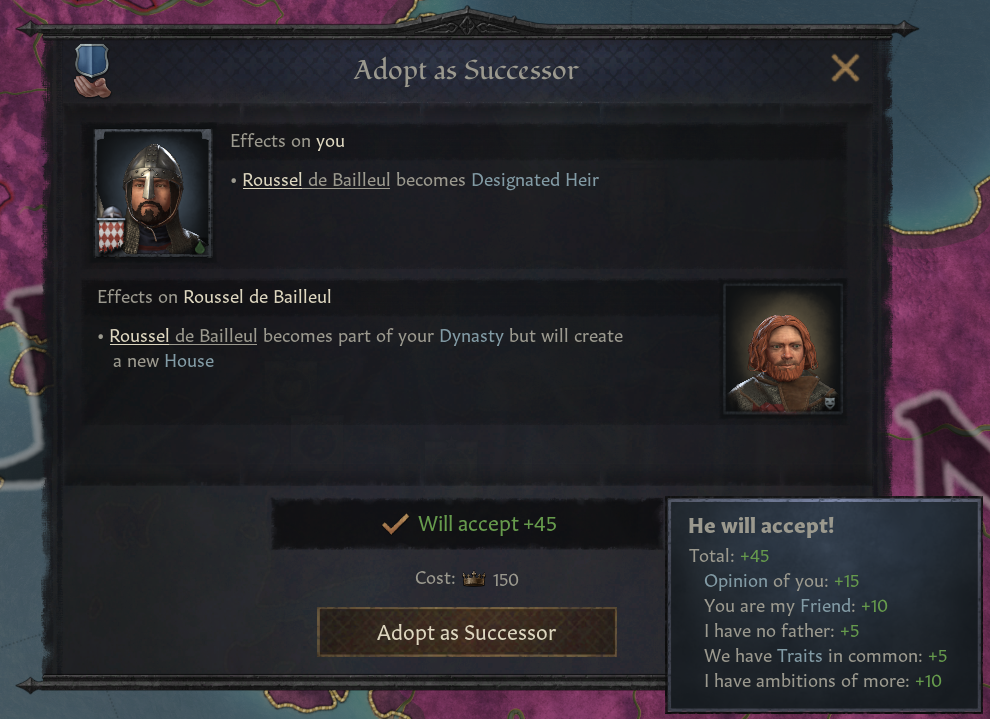990x719 pixels.
Task: Click the prestige crown icon beside the cost
Action: pos(475,579)
